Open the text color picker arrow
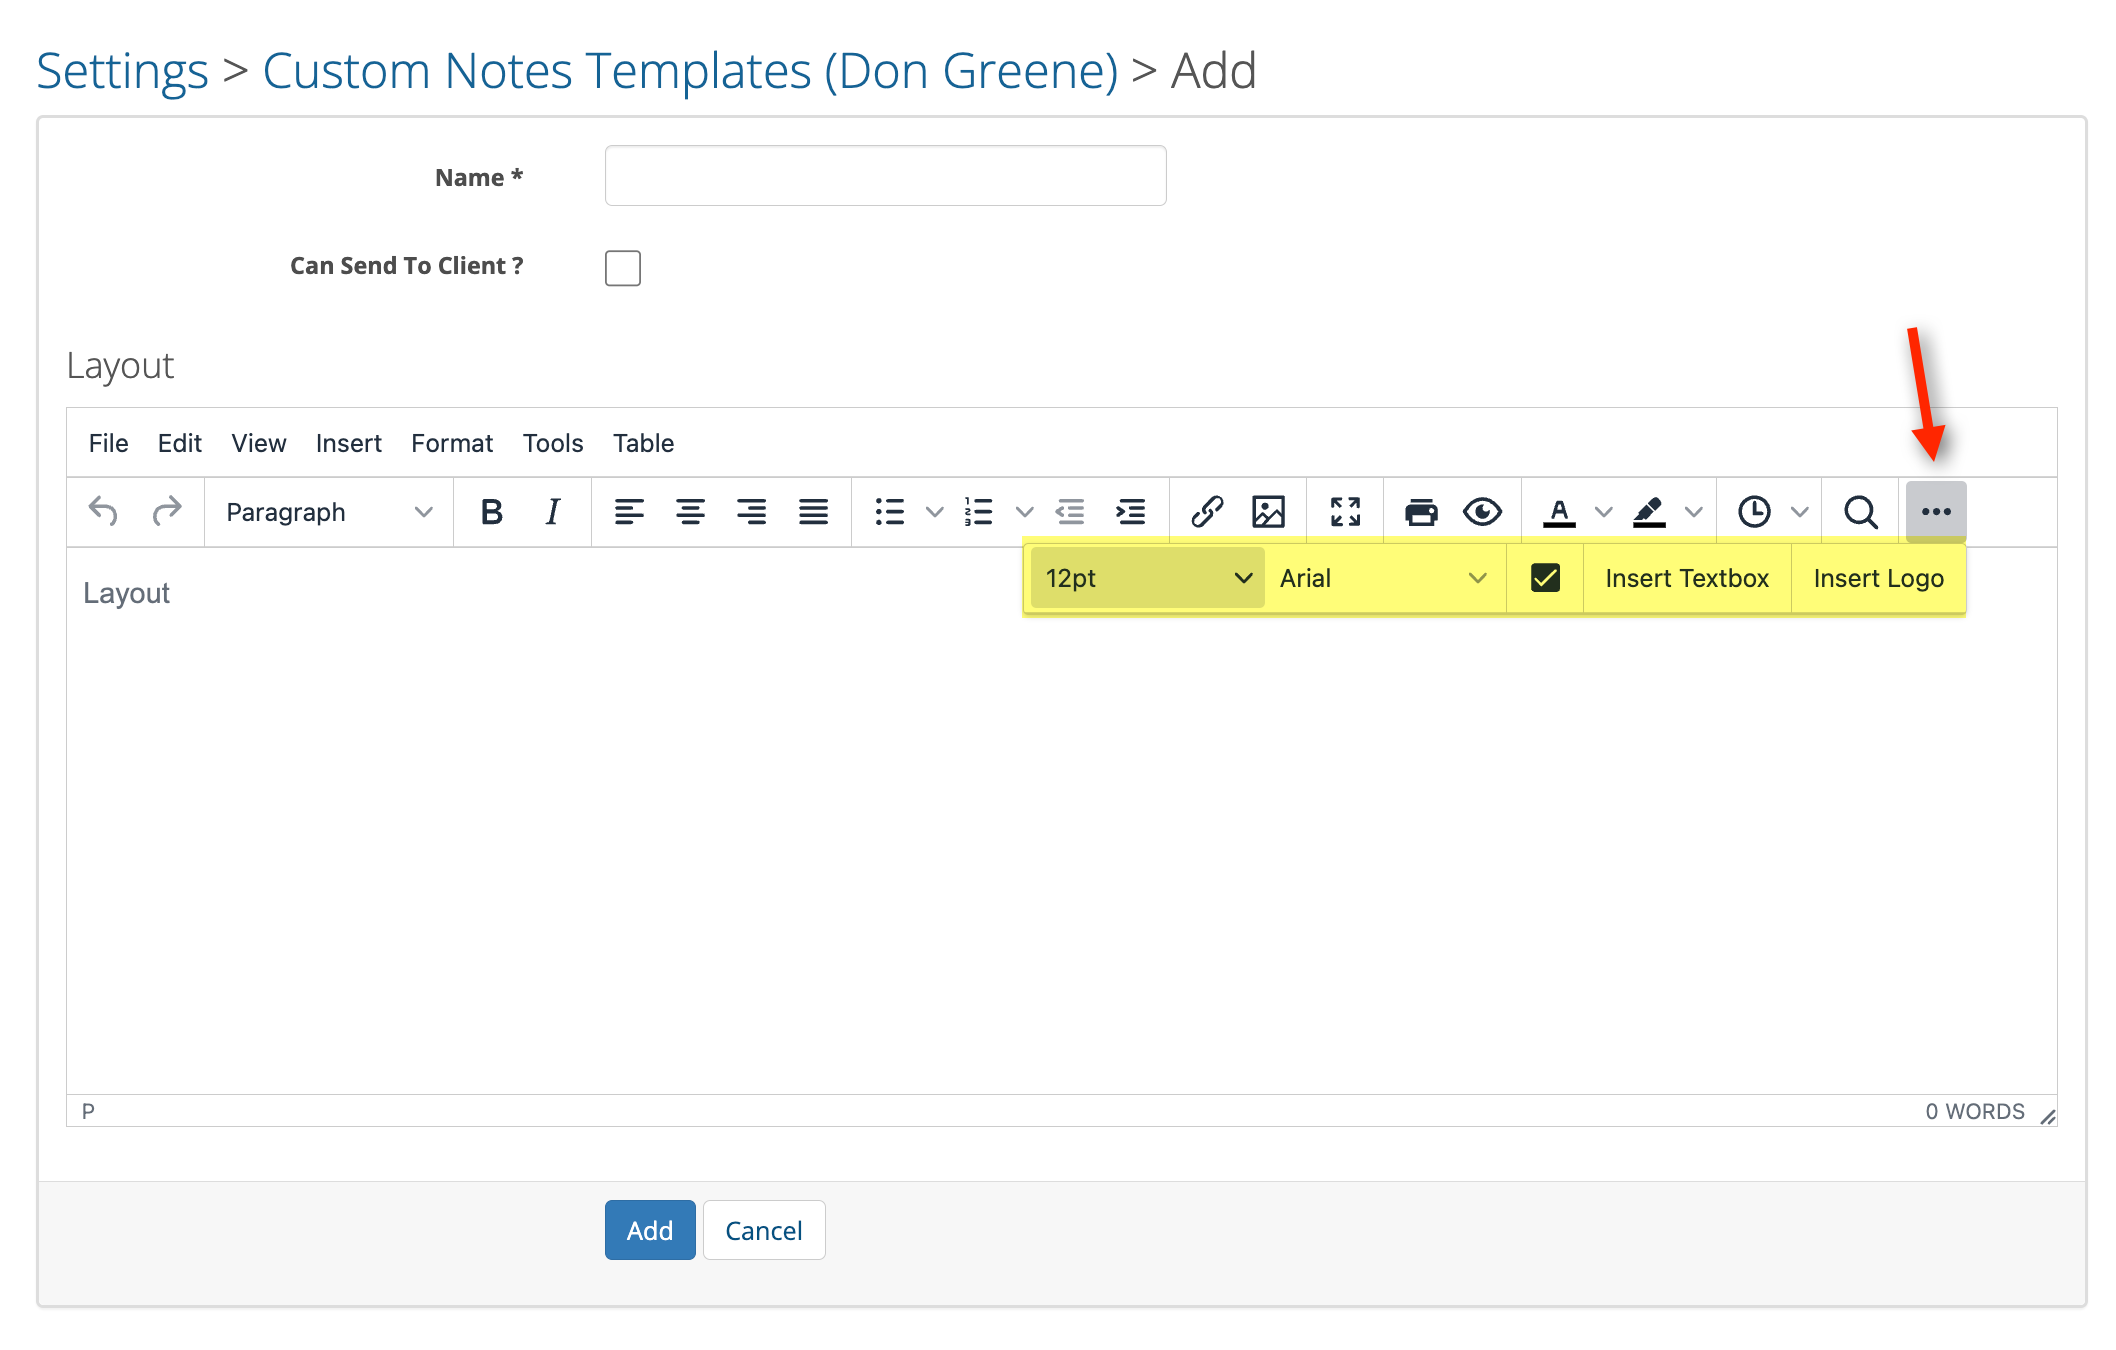Viewport: 2116px width, 1350px height. coord(1603,512)
